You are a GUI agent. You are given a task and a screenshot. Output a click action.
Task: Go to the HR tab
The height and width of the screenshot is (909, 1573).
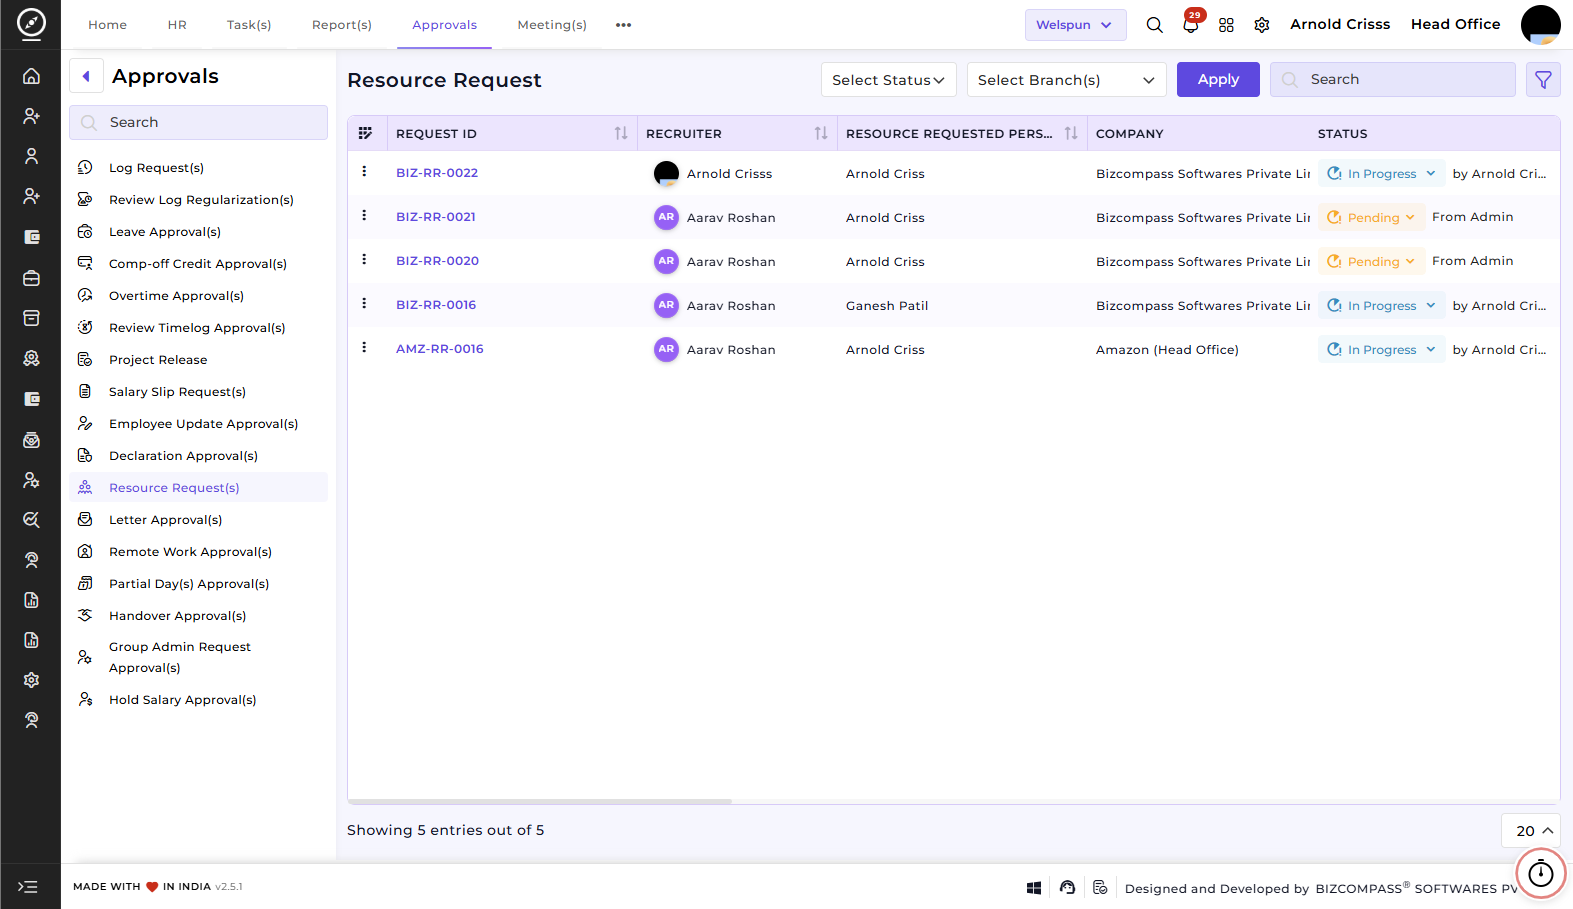tap(177, 25)
